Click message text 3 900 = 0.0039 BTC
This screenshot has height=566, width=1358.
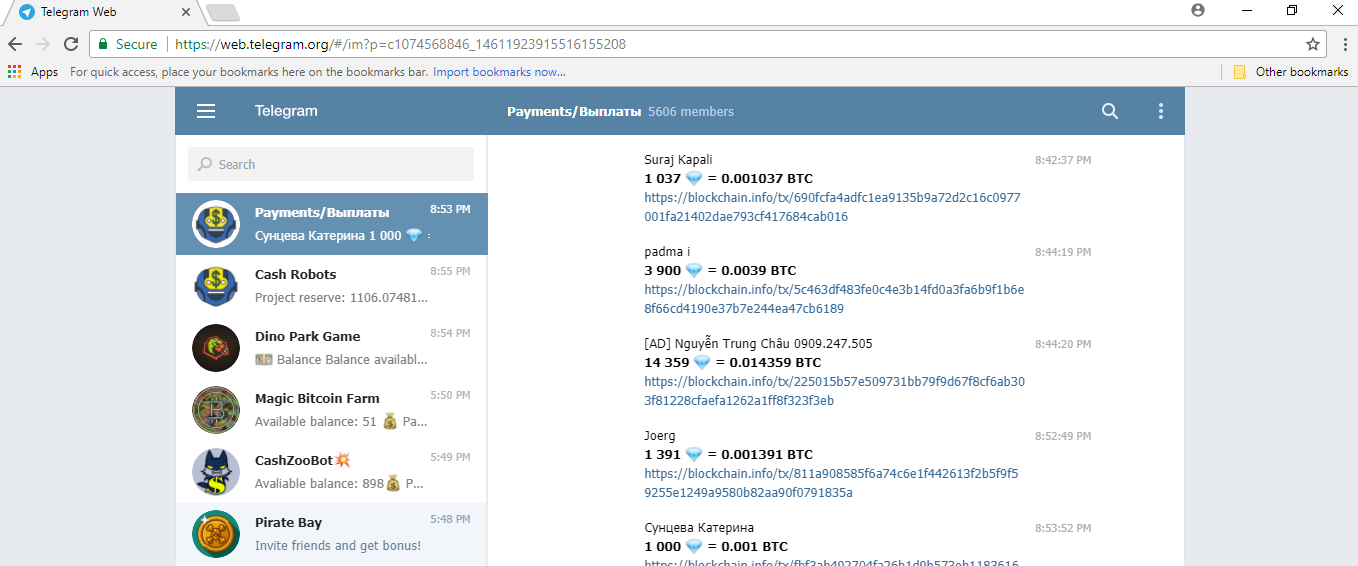click(x=720, y=271)
